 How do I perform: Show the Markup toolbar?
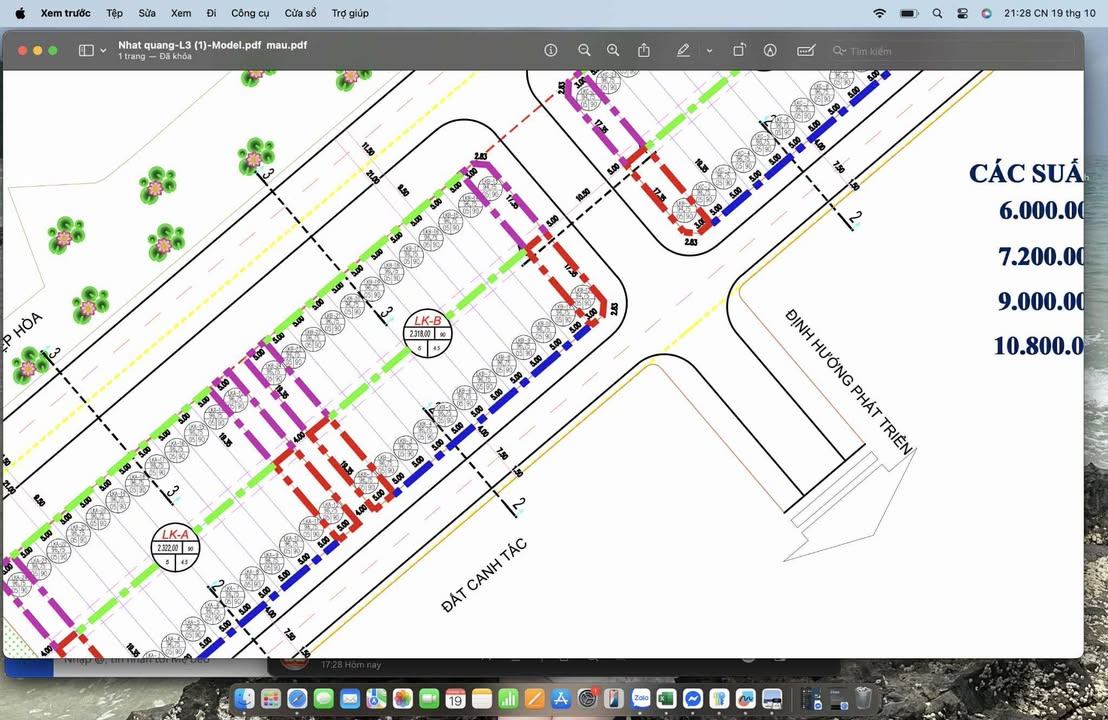770,50
